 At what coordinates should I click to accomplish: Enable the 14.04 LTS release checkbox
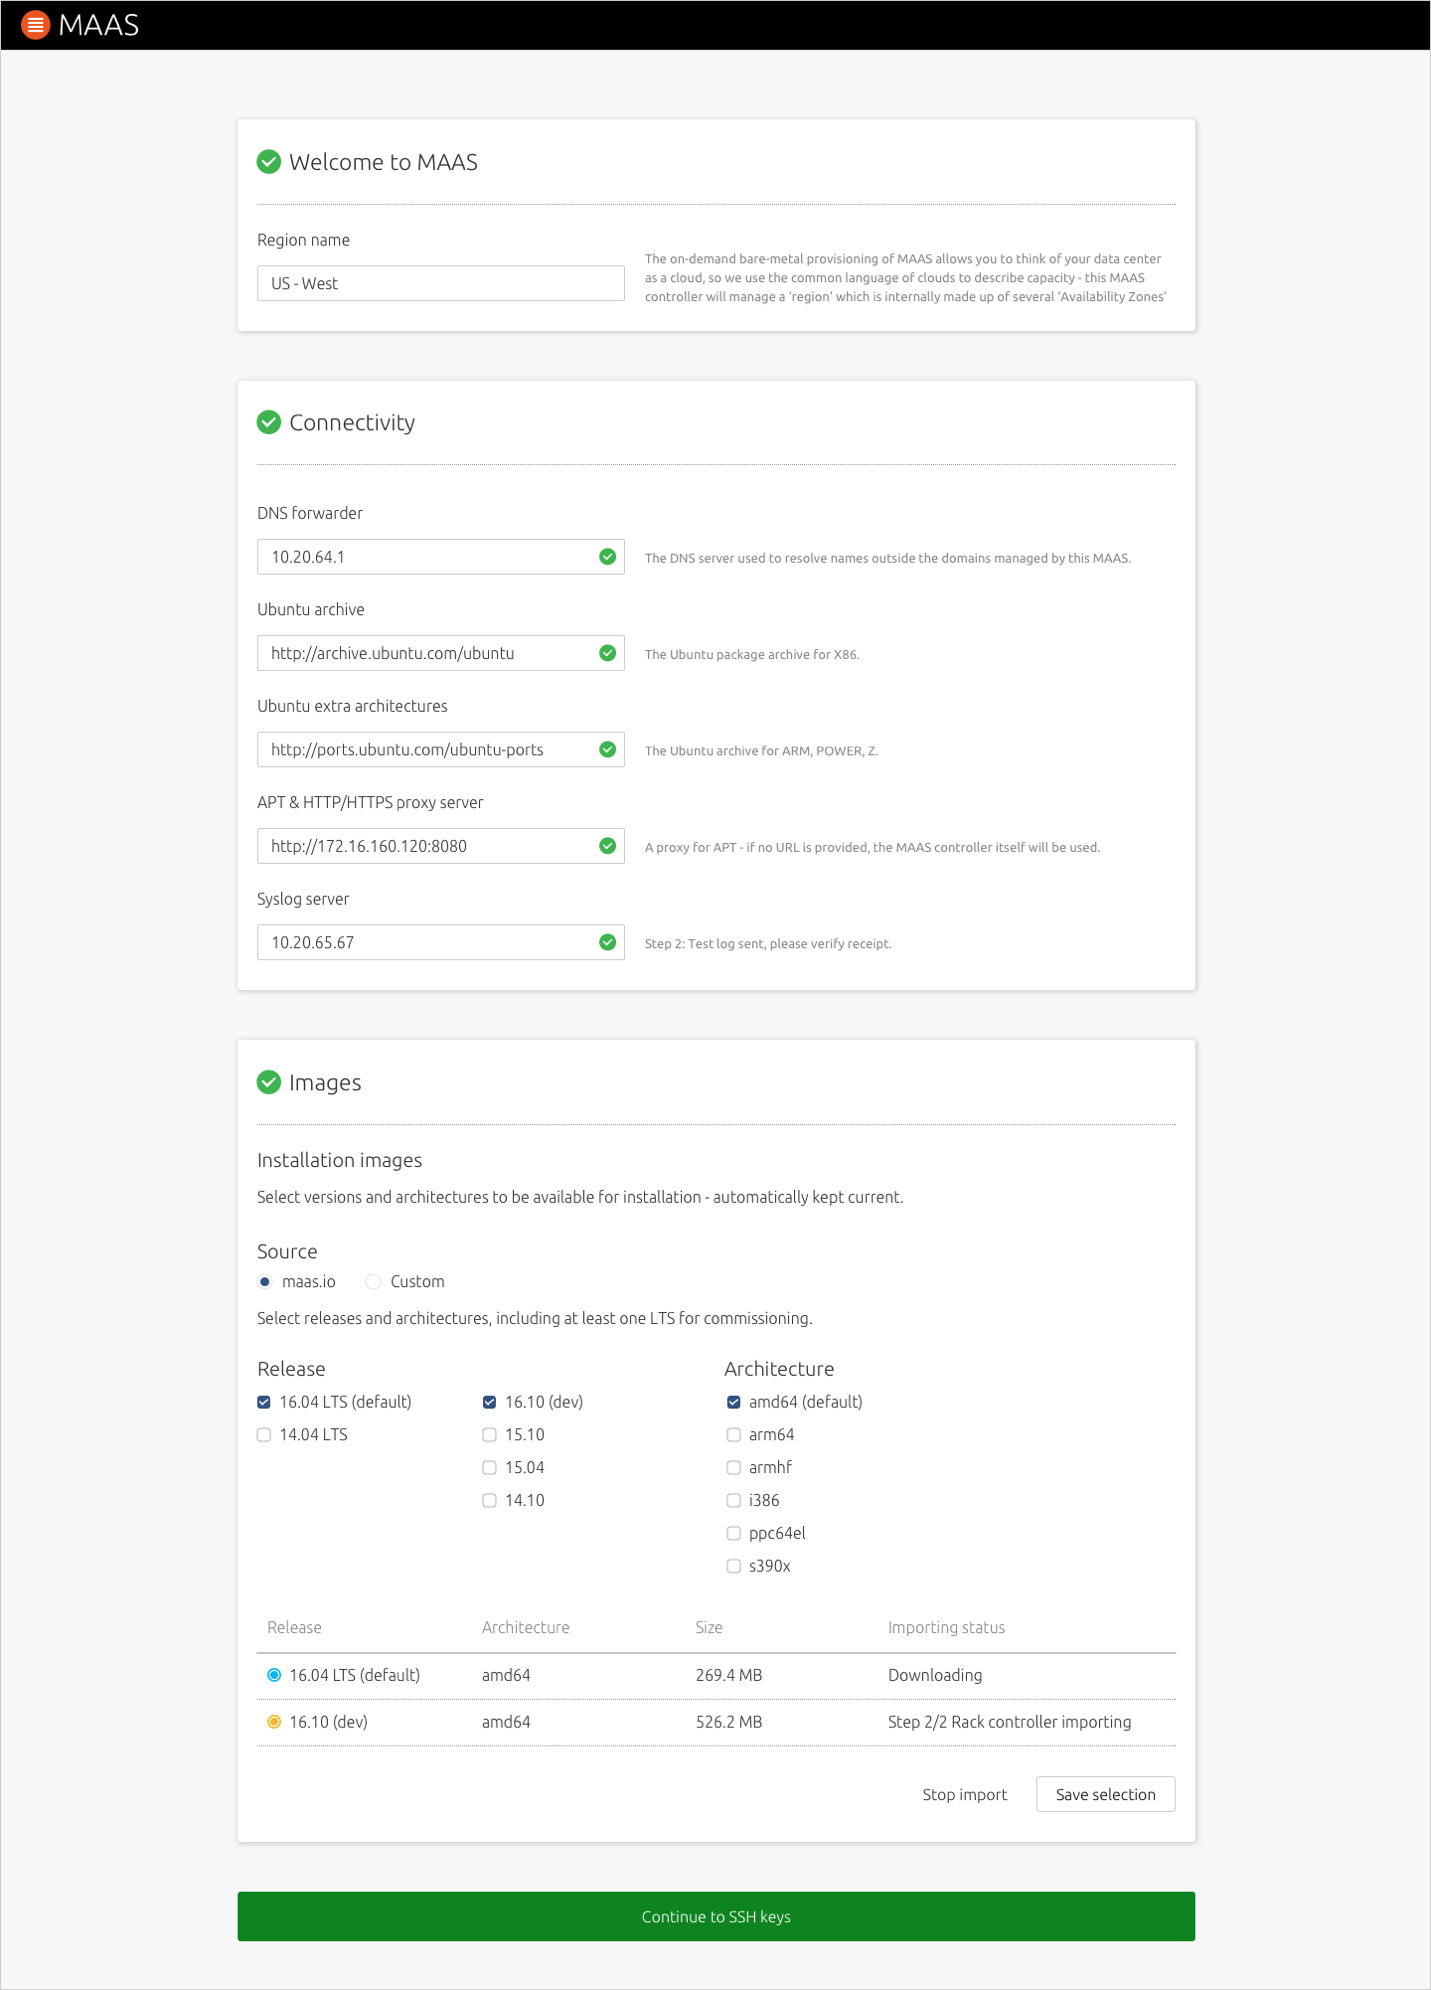click(x=264, y=1435)
